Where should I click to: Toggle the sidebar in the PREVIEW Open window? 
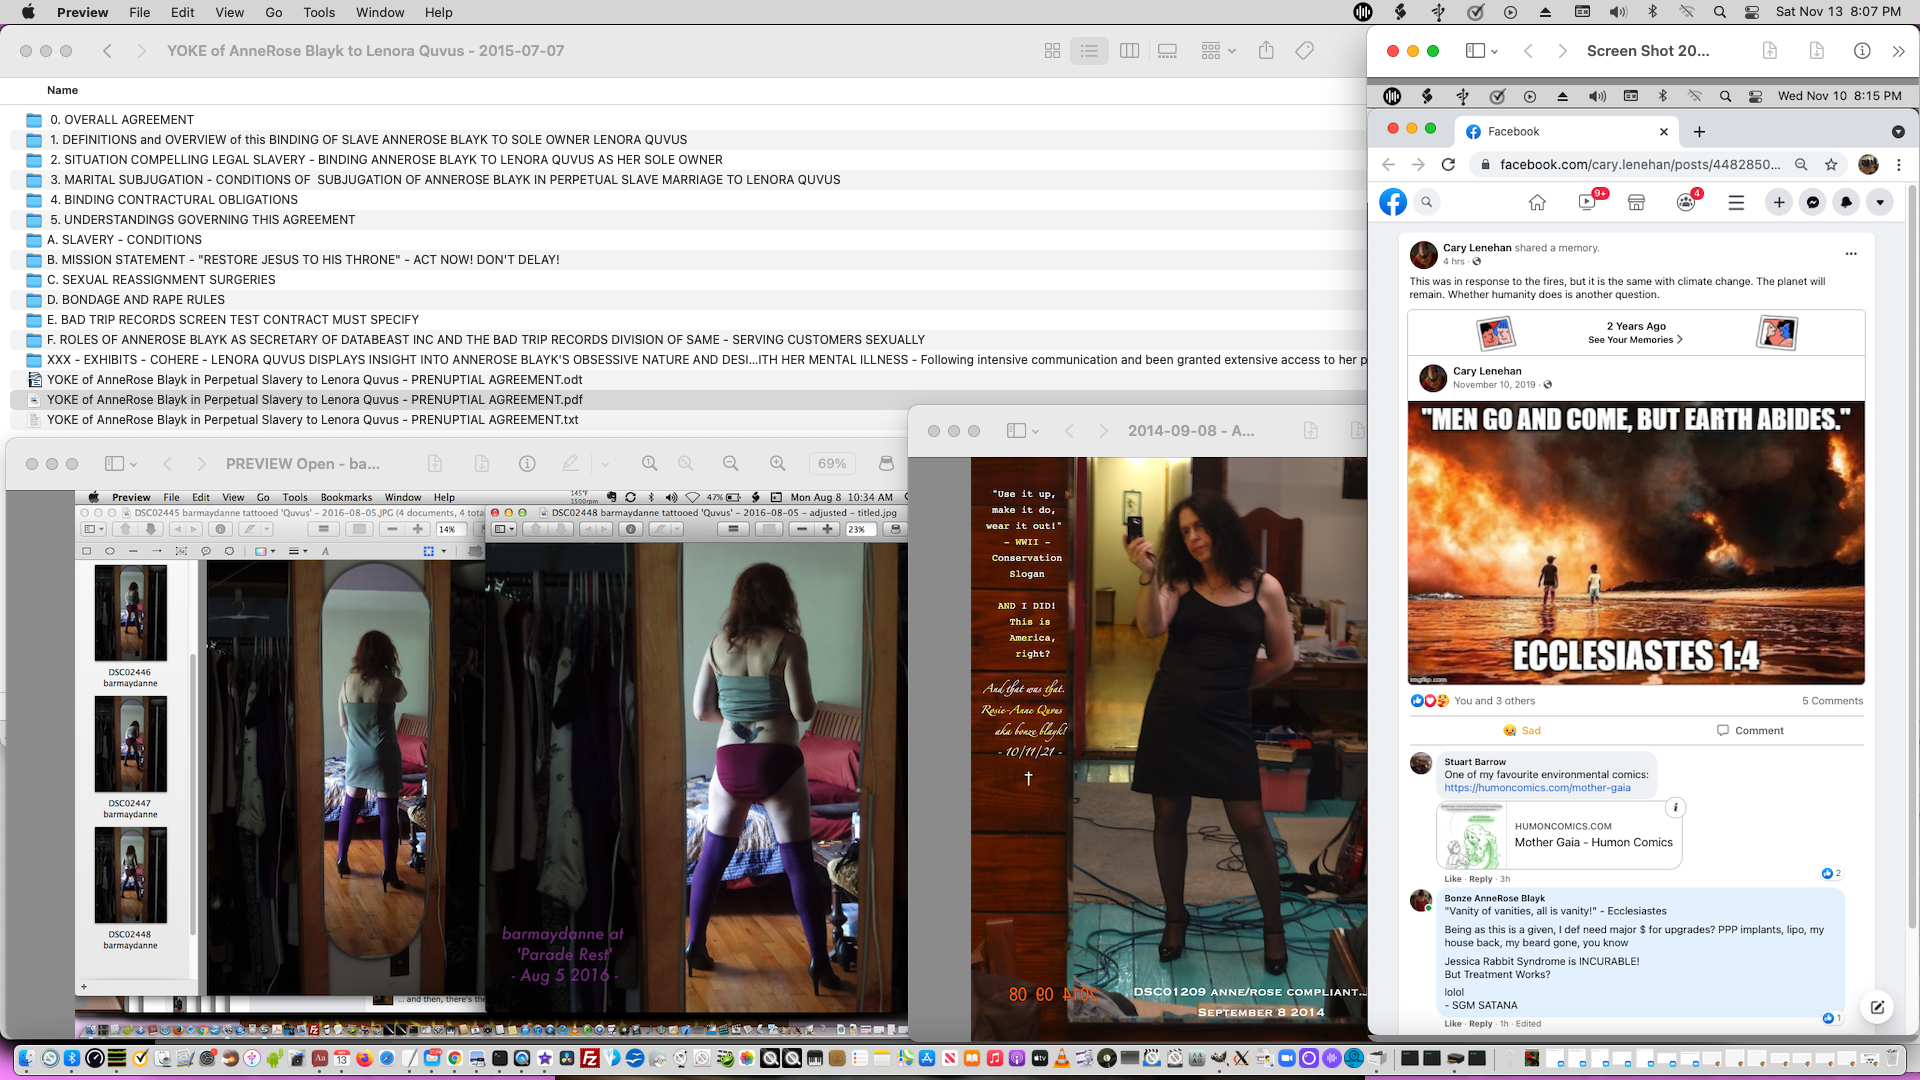[113, 463]
